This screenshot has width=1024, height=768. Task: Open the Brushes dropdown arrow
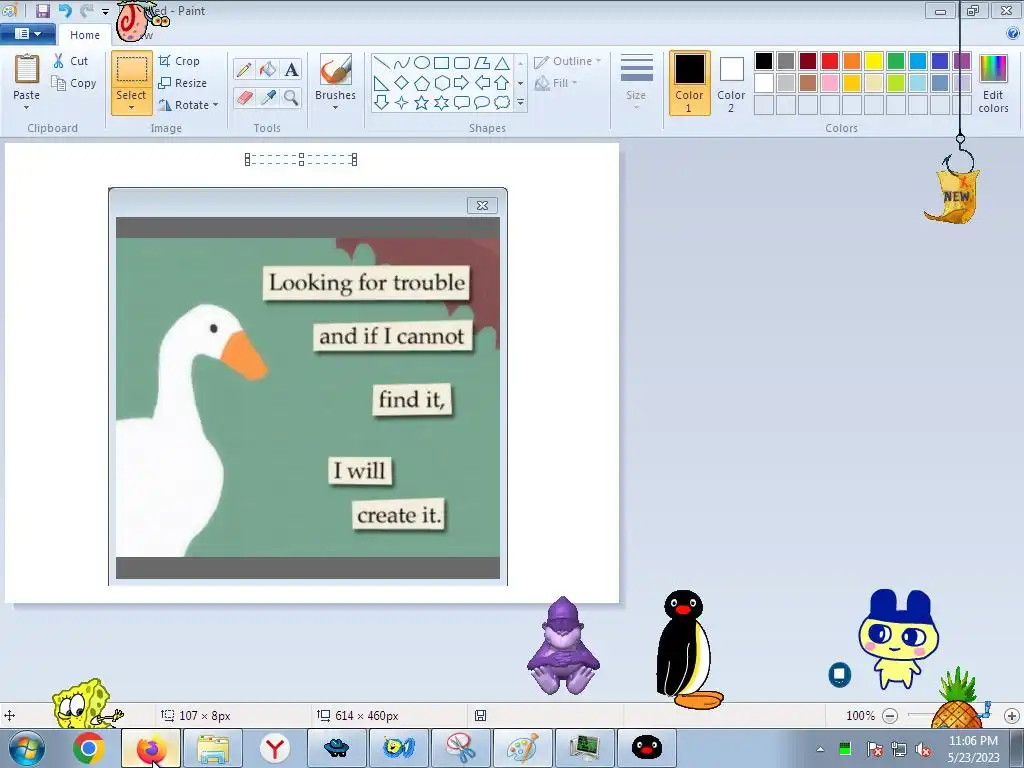pos(336,107)
